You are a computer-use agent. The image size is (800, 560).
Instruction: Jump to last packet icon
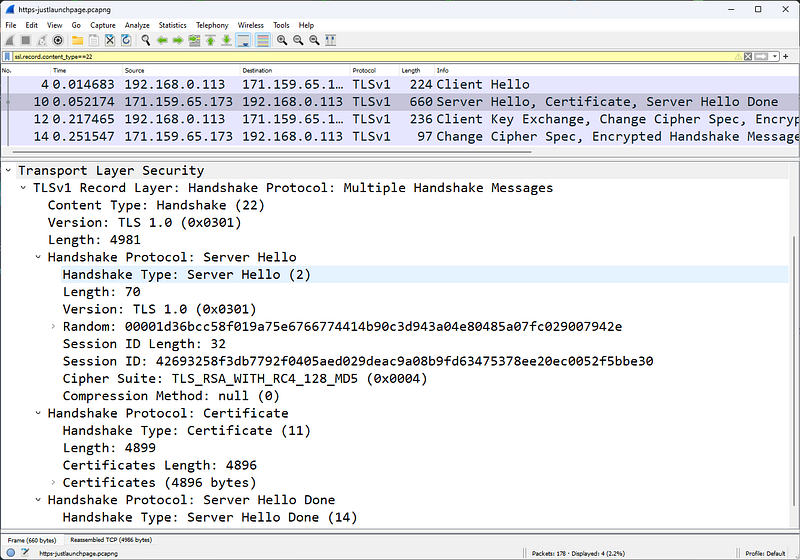pyautogui.click(x=227, y=40)
